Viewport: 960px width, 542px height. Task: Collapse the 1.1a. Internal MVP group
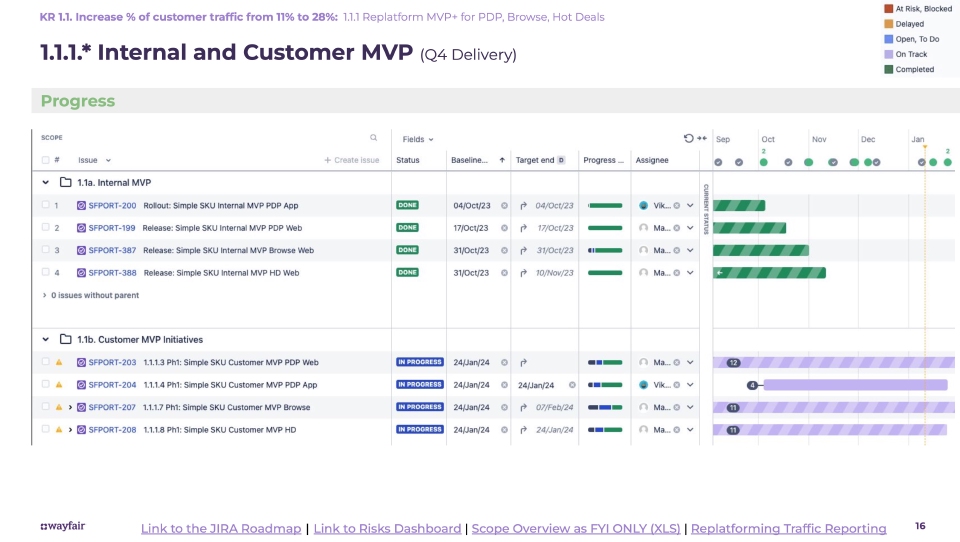[45, 183]
